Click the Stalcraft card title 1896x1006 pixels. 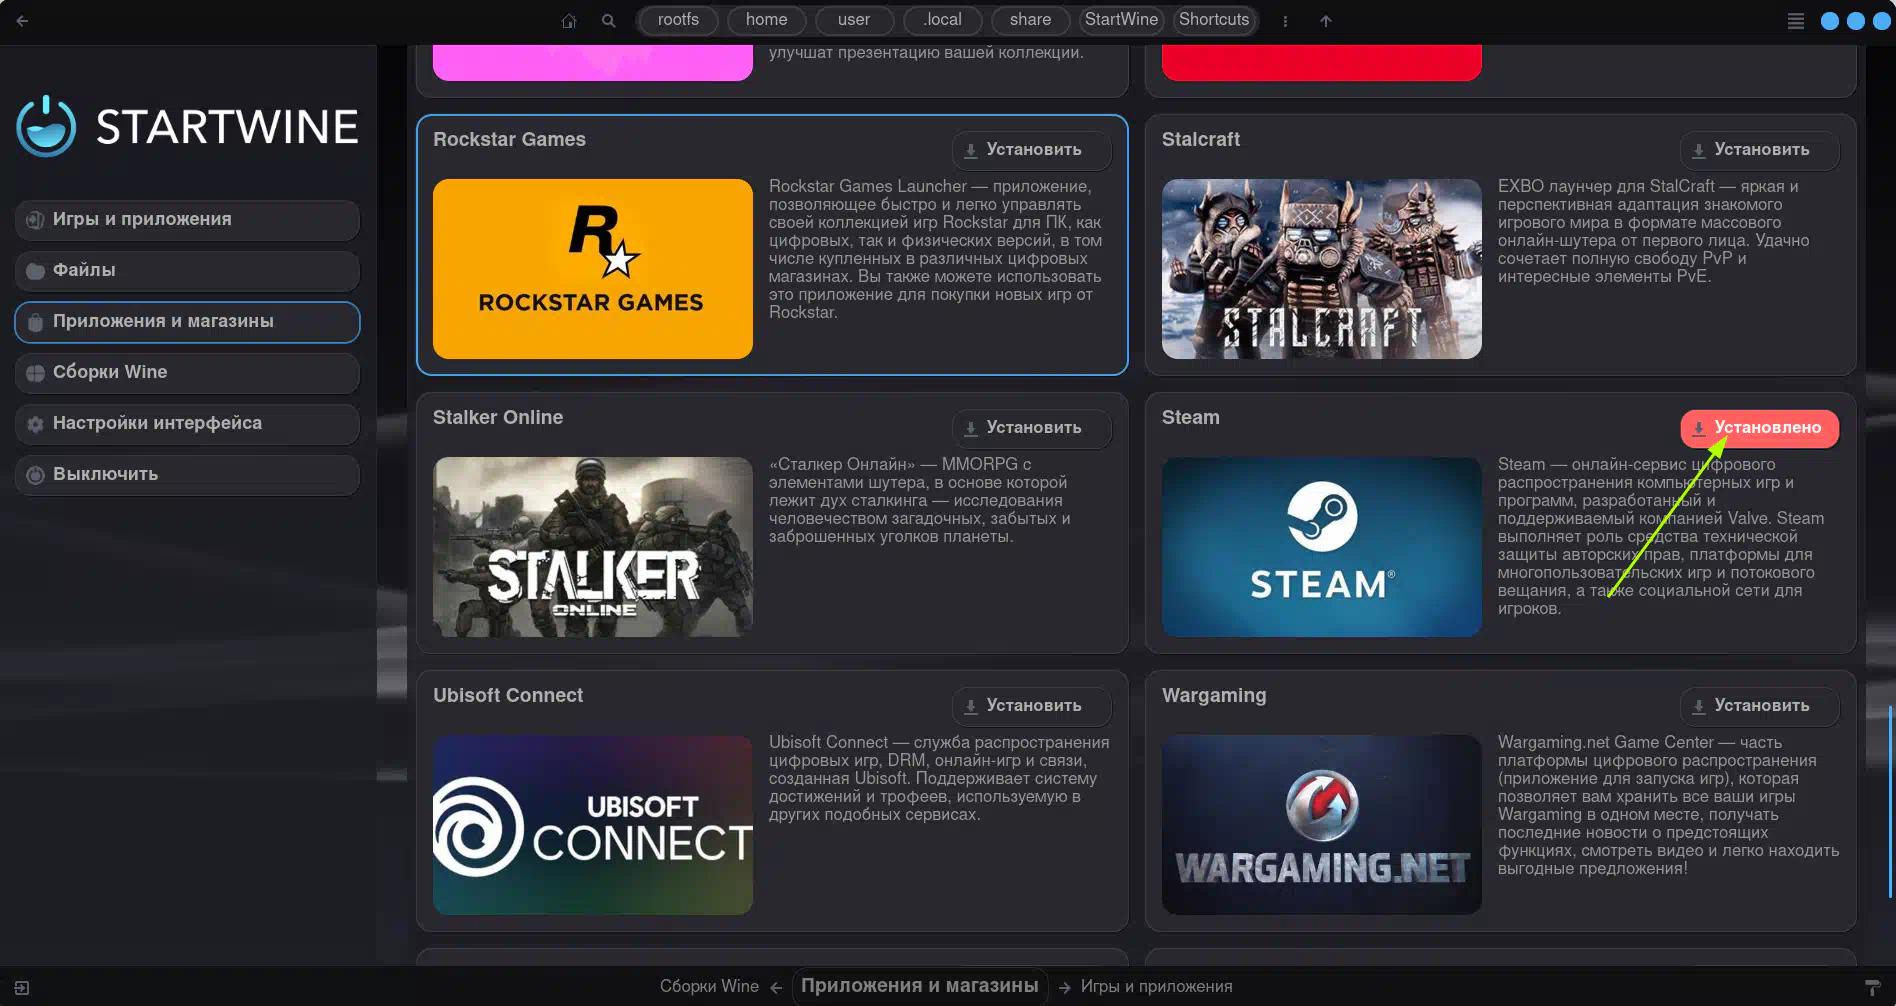click(x=1200, y=140)
